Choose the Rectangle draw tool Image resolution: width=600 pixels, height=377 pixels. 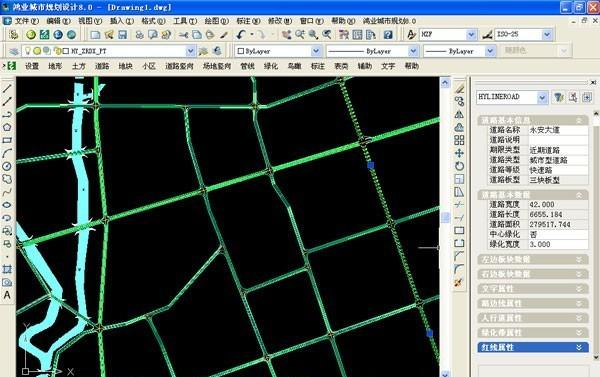tap(7, 140)
